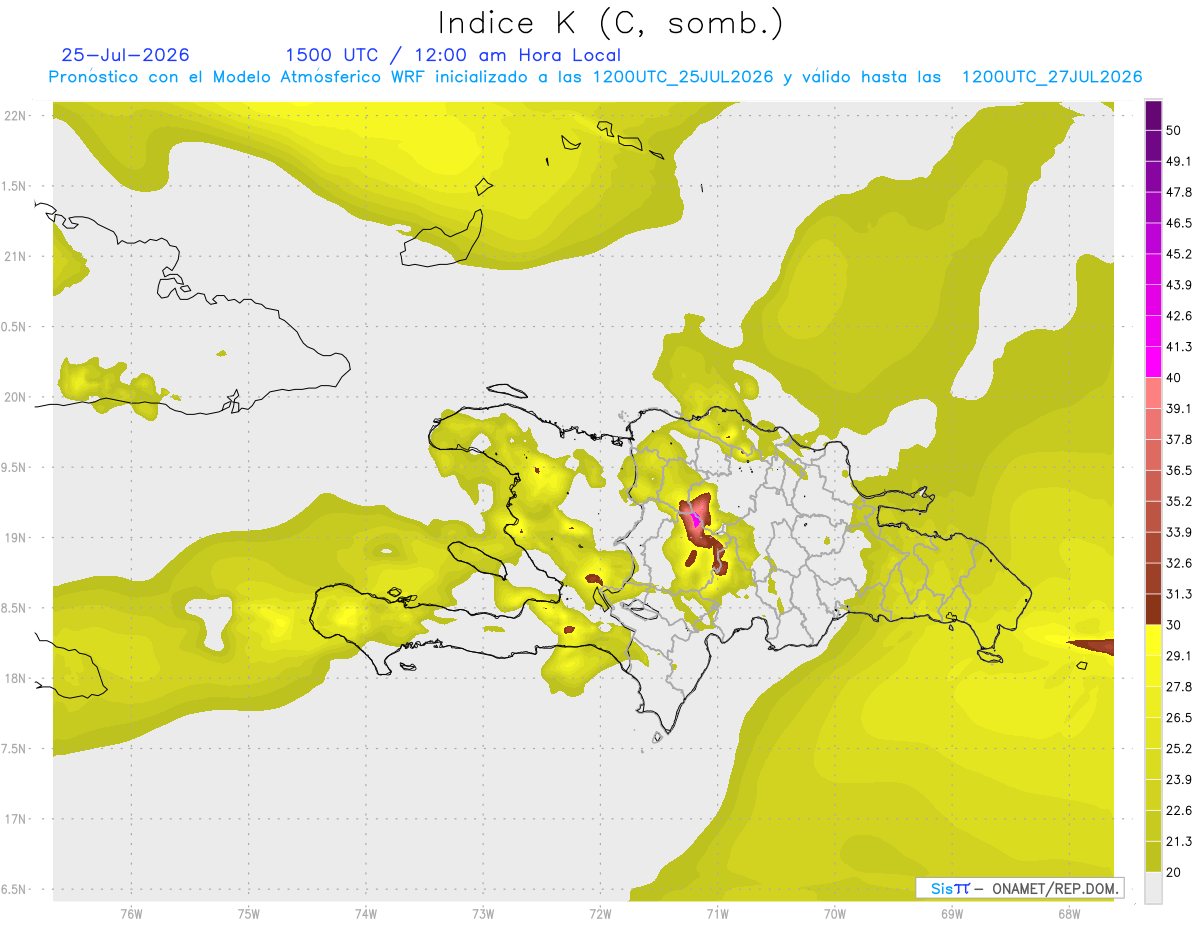Click the '72W' longitude label

(x=600, y=914)
